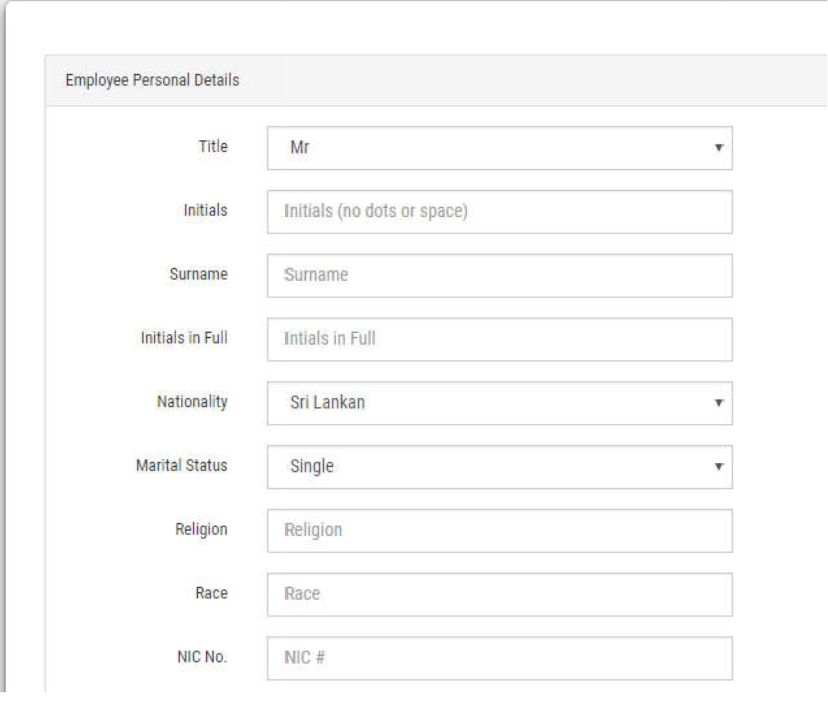
Task: Focus the Race text box
Action: (499, 594)
